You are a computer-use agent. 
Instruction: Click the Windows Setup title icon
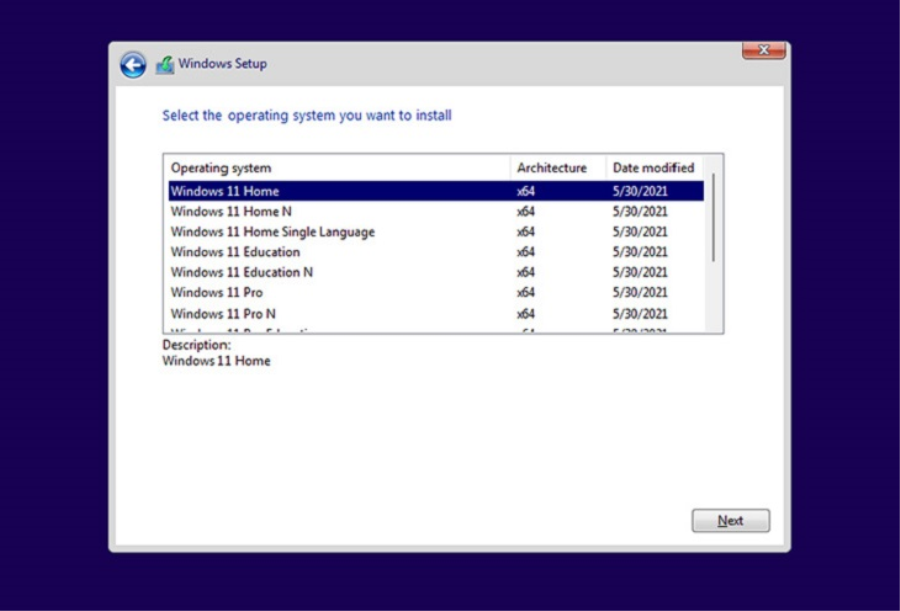click(x=165, y=64)
